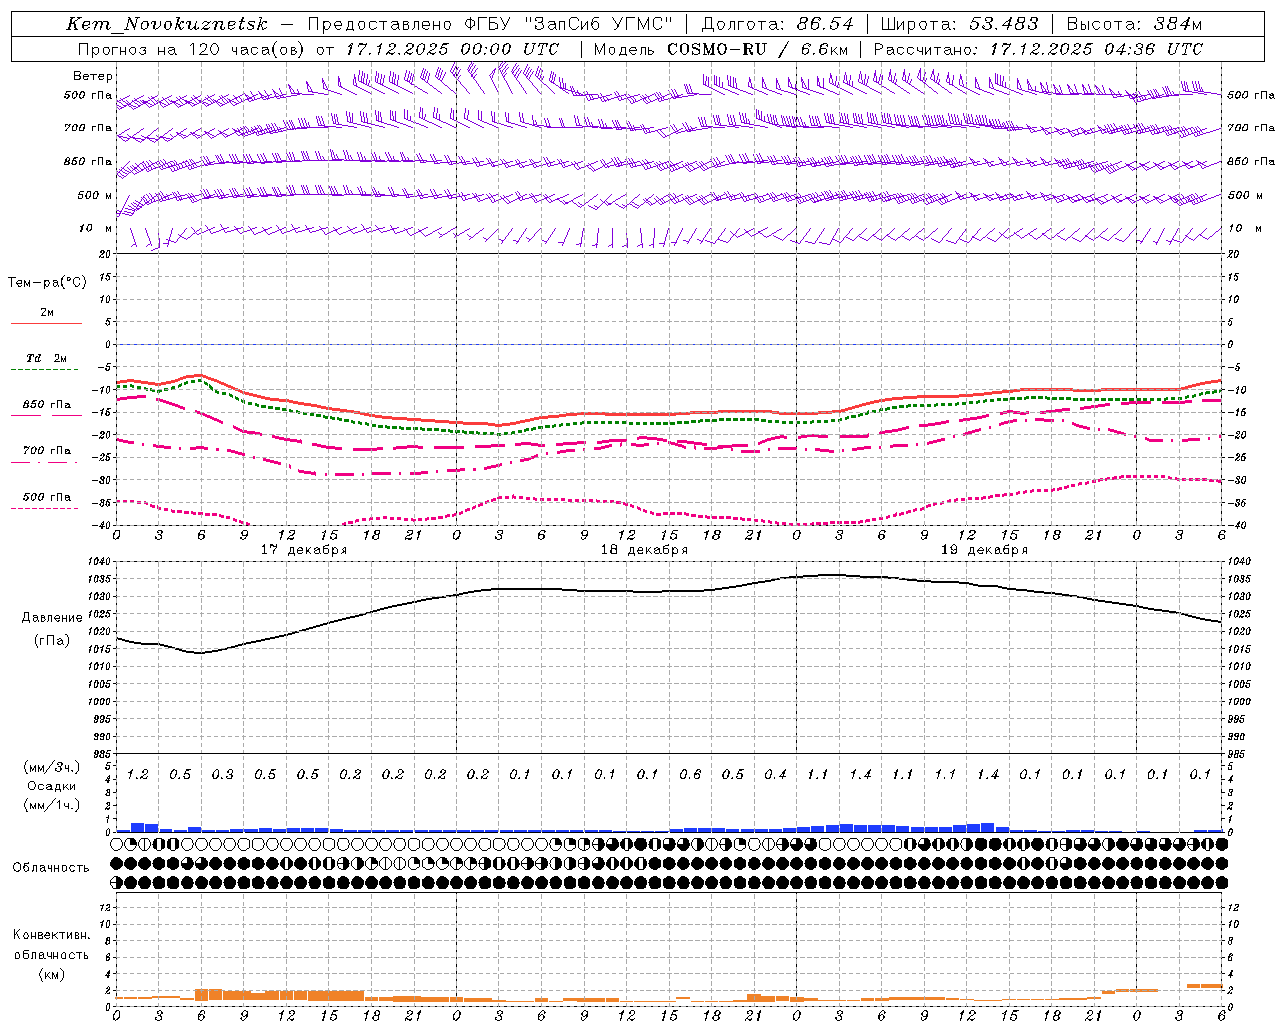Click the Kem_Novokuznetsk station title
Screen dimensions: 1280x1024
click(x=167, y=24)
